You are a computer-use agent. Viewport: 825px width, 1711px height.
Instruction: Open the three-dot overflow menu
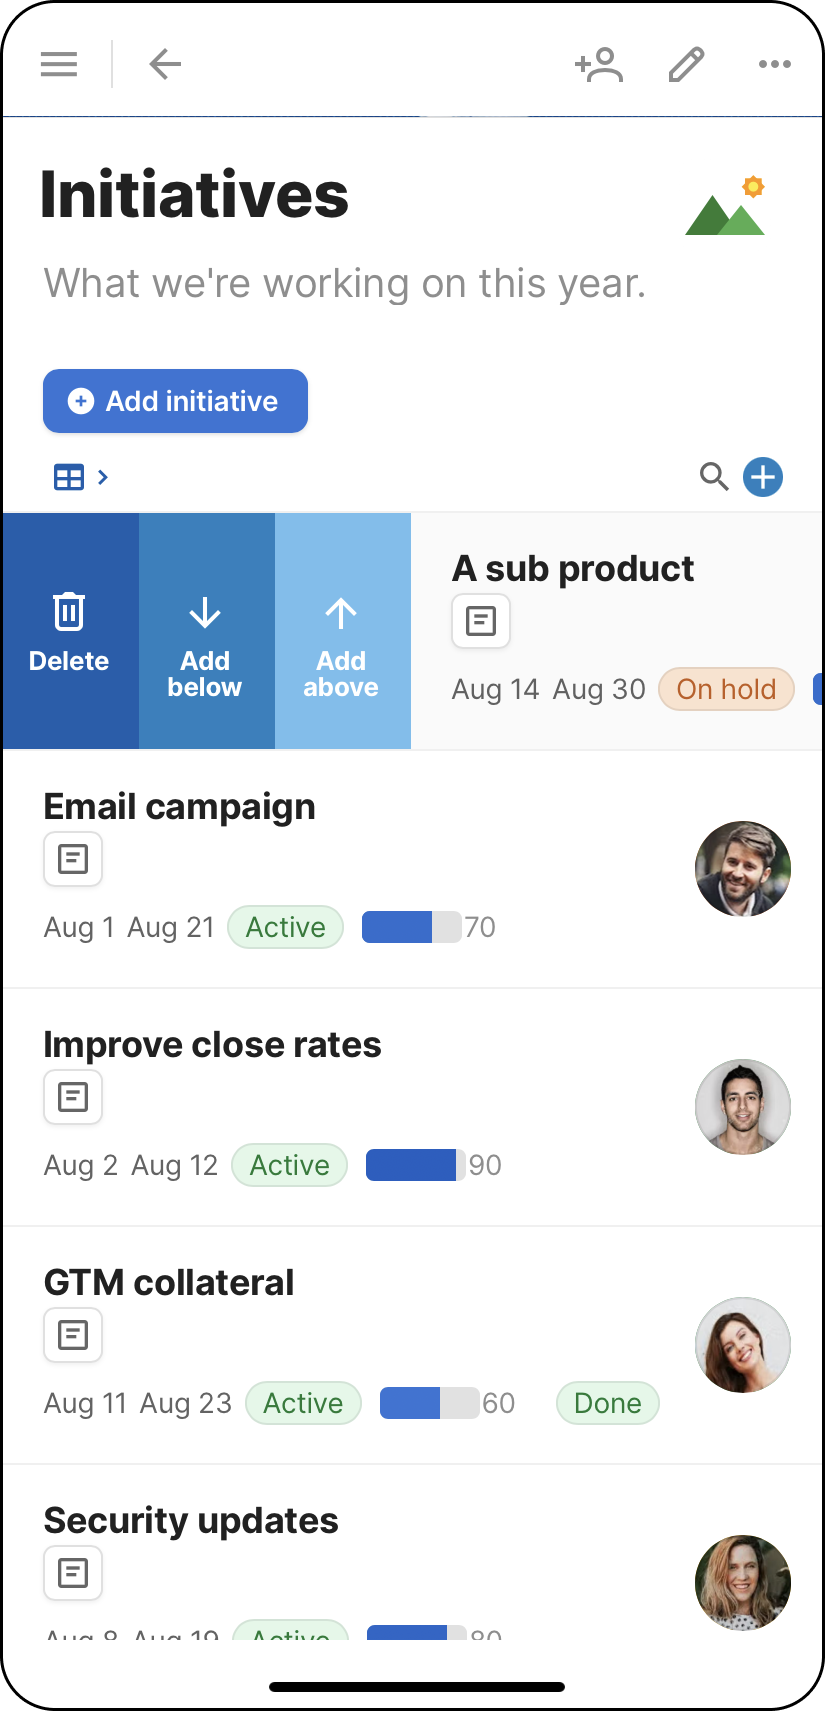(x=775, y=63)
